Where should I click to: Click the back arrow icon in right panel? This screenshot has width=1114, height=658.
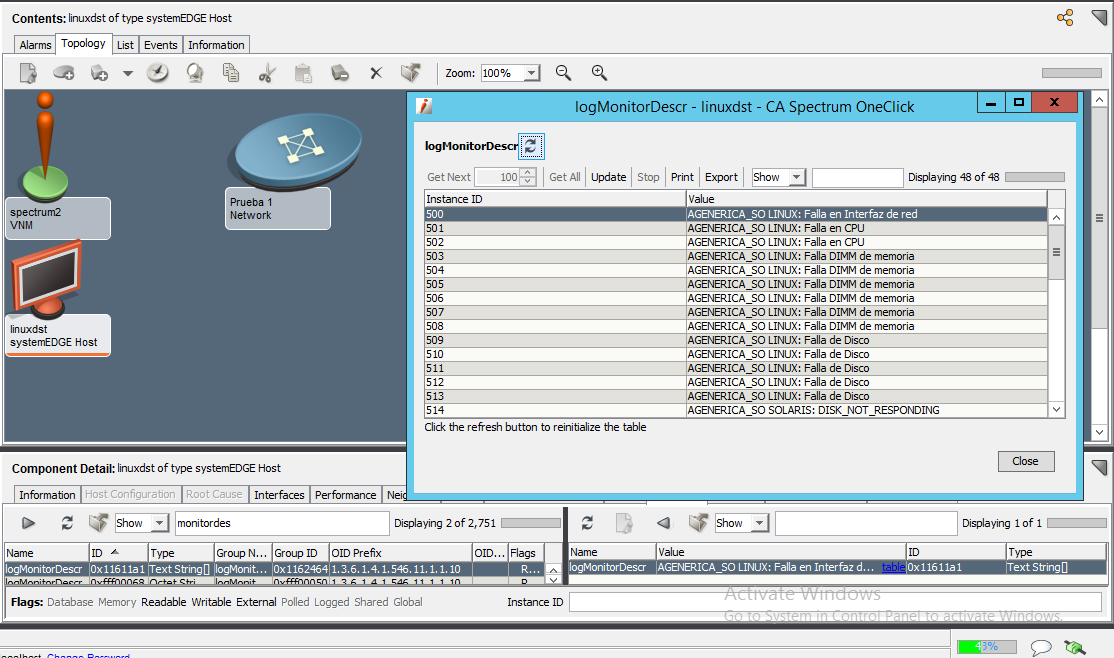coord(663,523)
